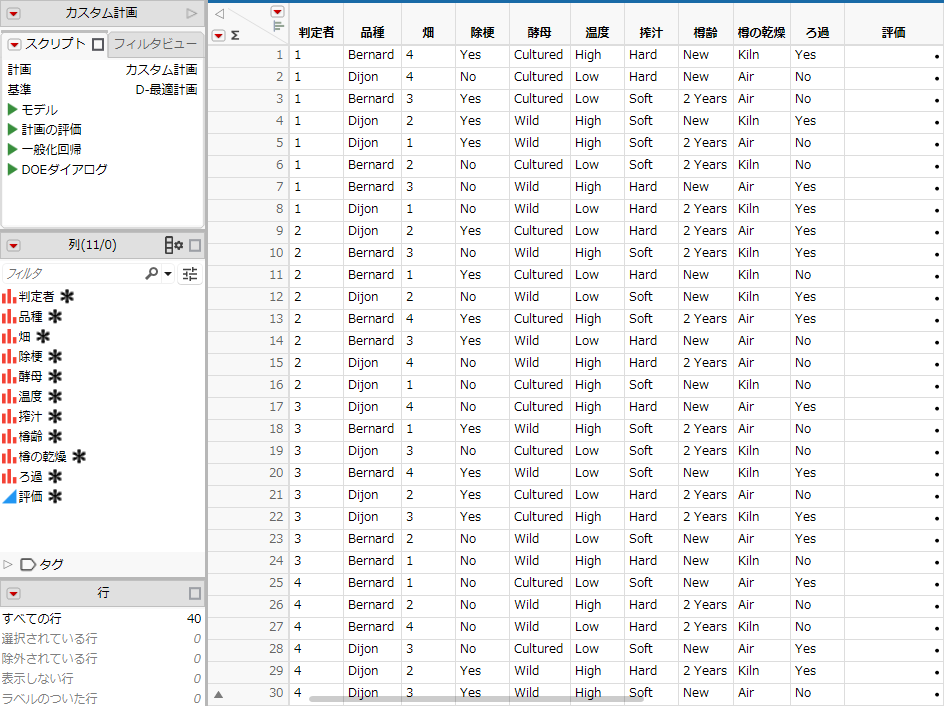Select the ろ過 column in the list

point(30,477)
